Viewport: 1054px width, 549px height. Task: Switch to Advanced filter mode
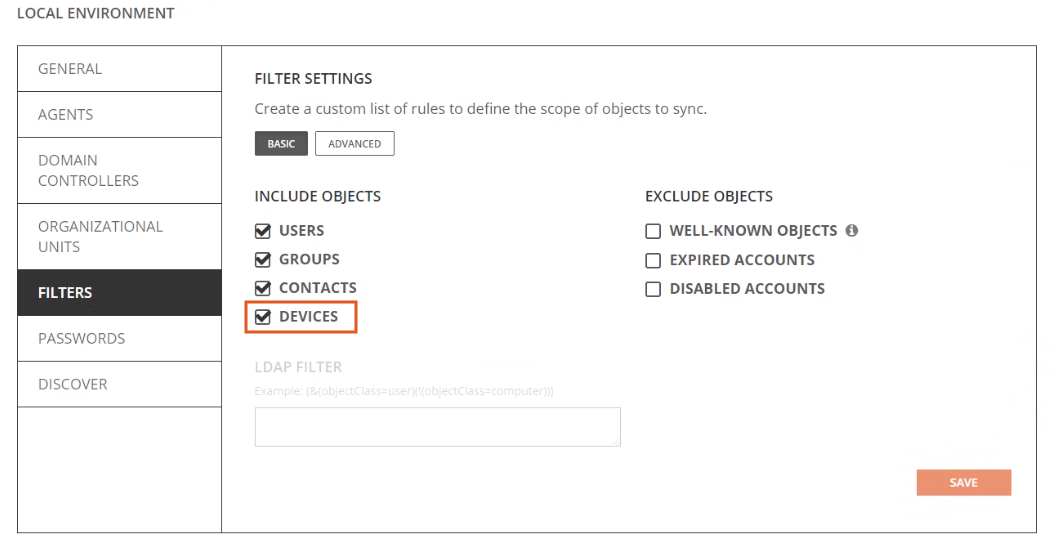click(x=355, y=144)
